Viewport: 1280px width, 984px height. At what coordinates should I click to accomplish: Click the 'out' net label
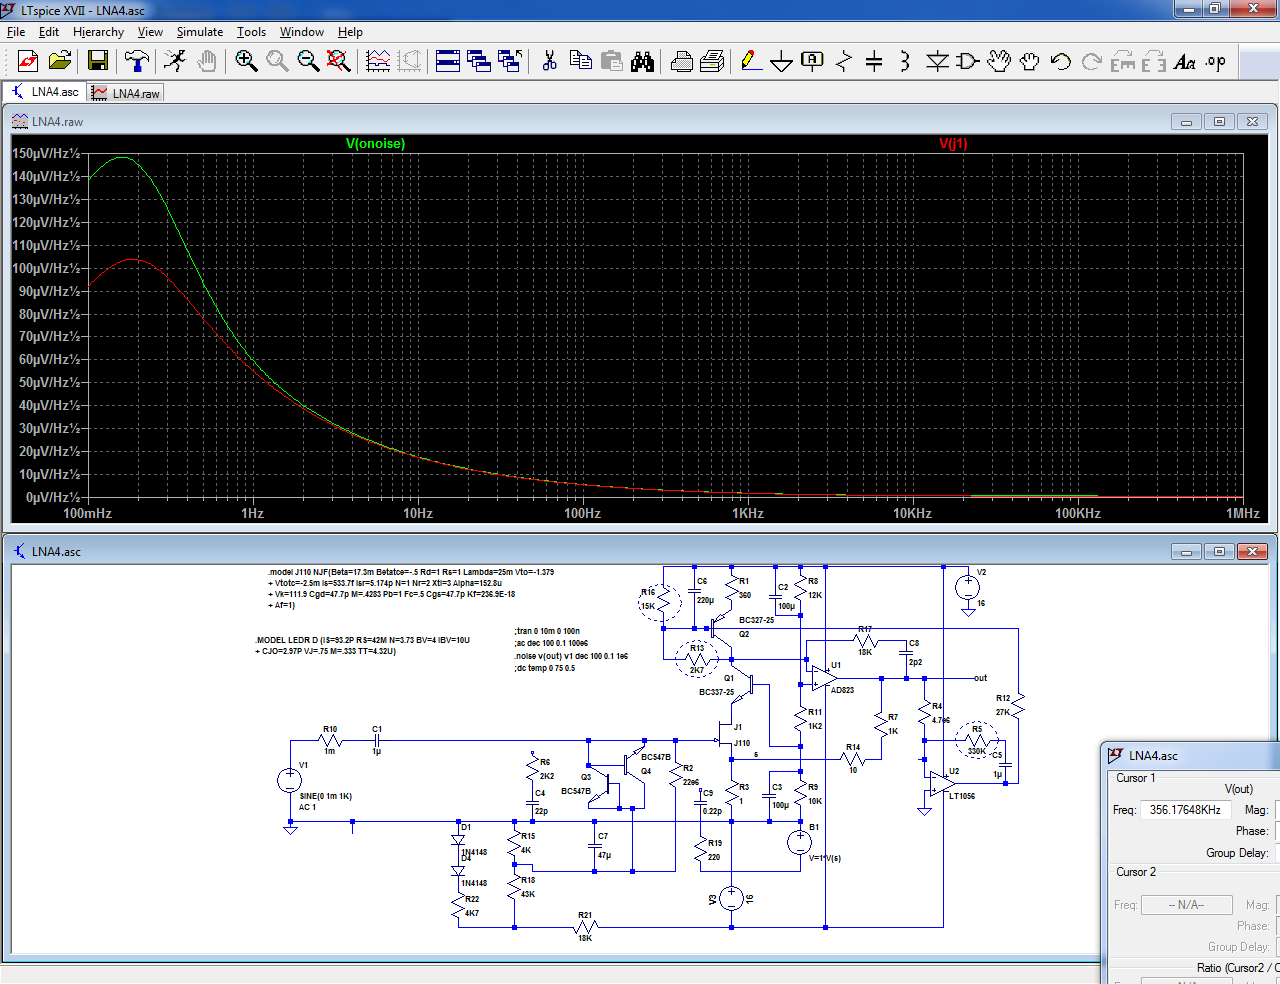click(981, 678)
